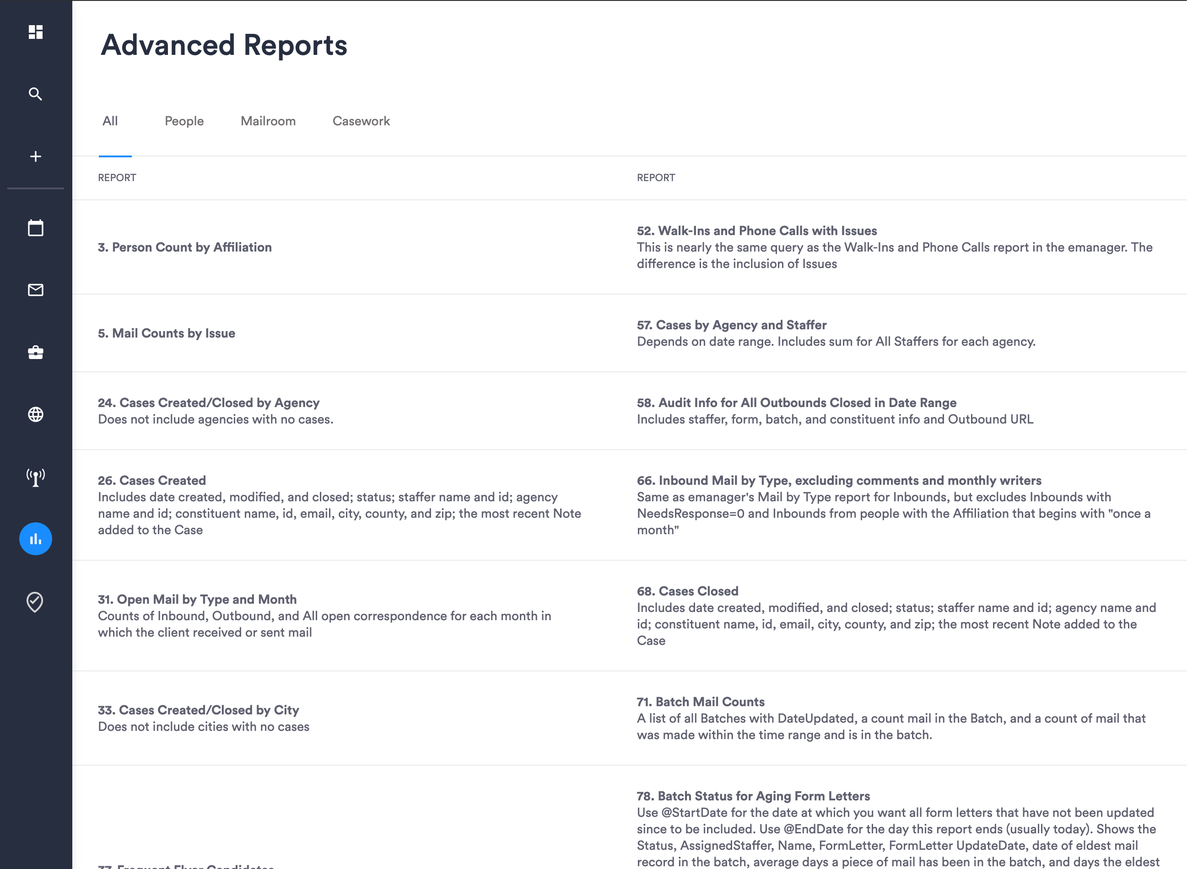Open the Walk-Ins and Phone Calls with Issues report
The image size is (1187, 869).
tap(757, 230)
